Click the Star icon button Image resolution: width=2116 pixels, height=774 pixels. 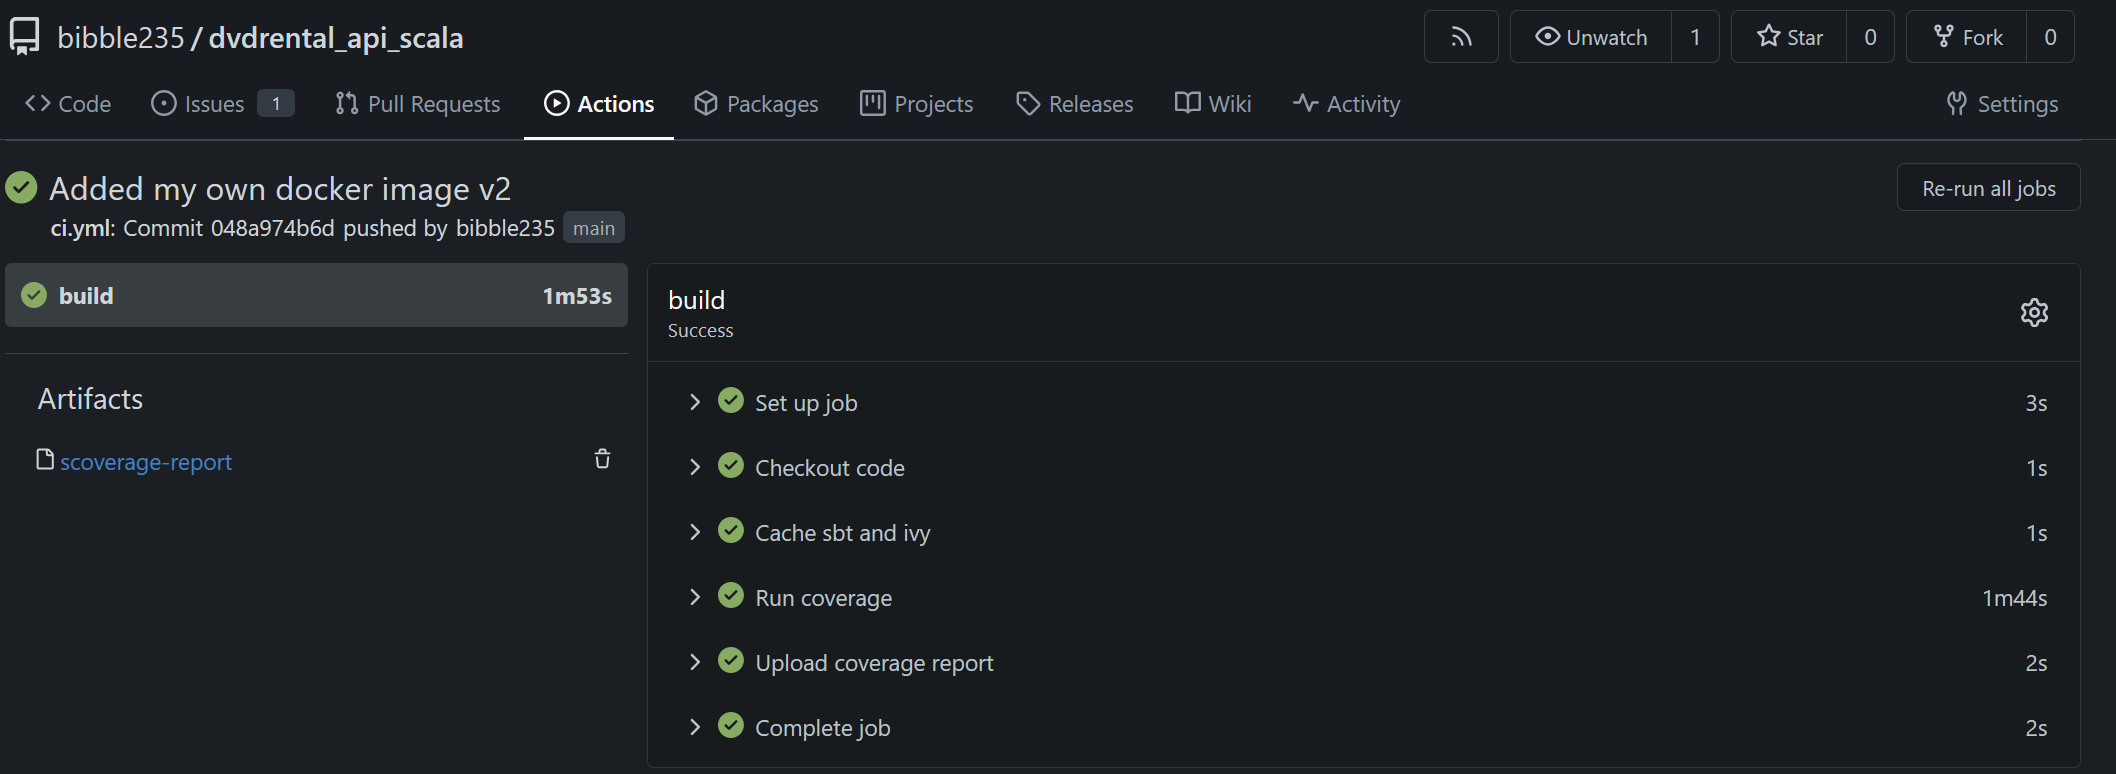(1789, 37)
